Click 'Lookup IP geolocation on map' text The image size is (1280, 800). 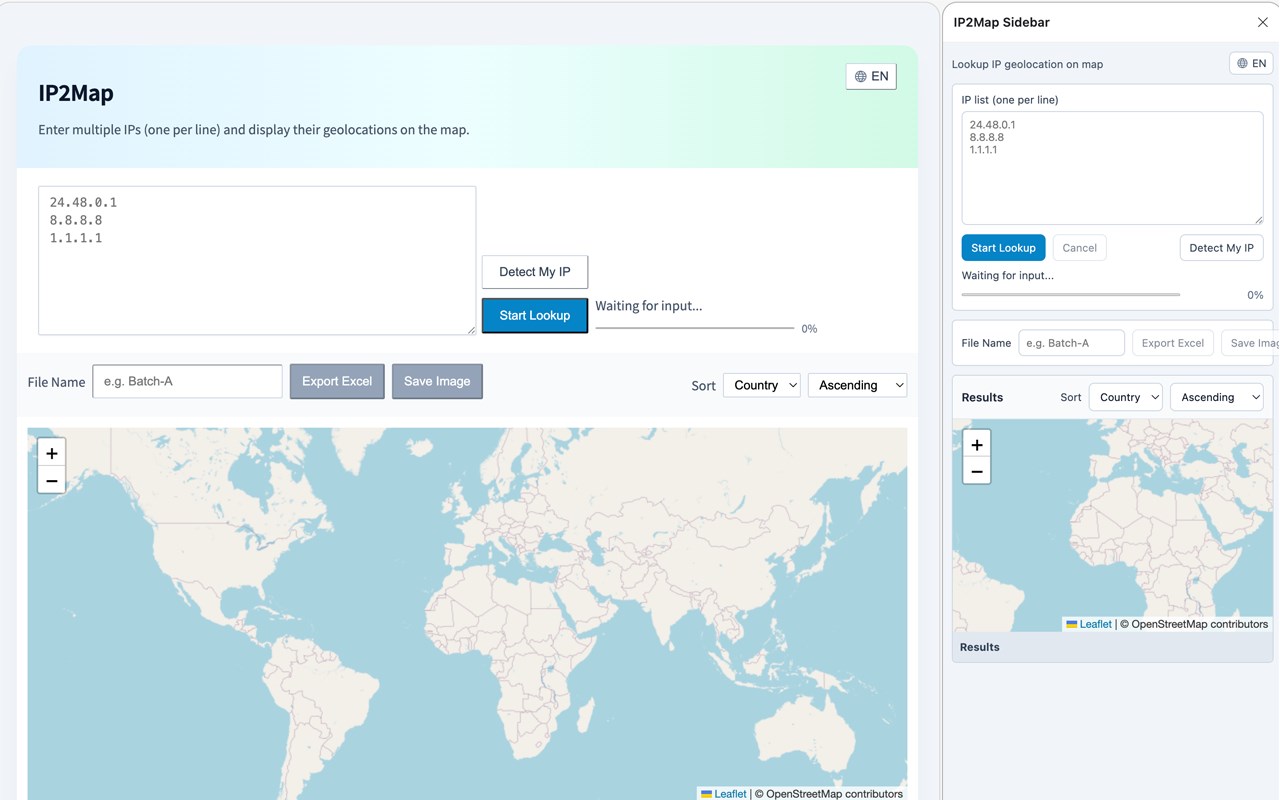[1027, 64]
